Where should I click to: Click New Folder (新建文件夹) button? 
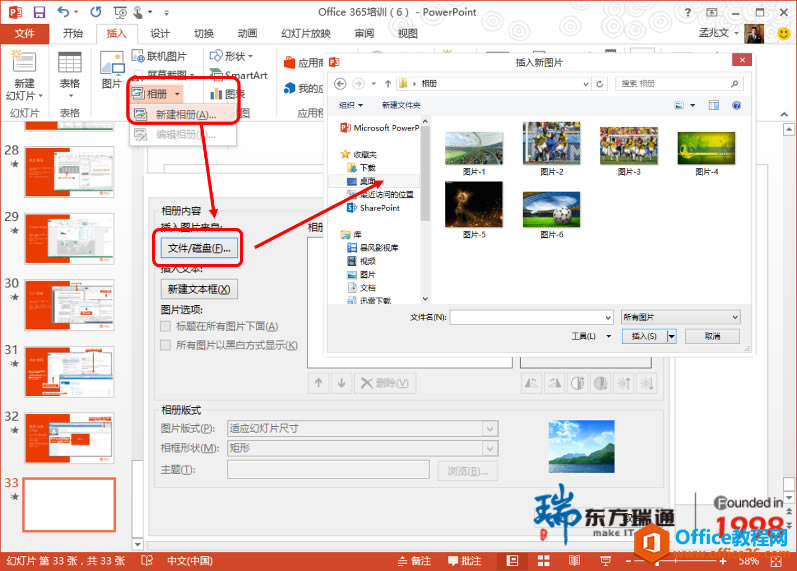[x=401, y=105]
